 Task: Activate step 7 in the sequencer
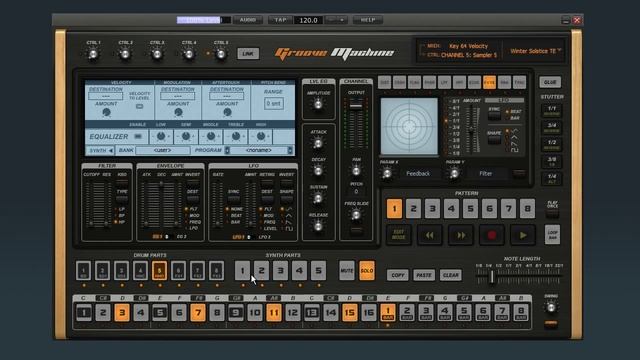pos(198,313)
